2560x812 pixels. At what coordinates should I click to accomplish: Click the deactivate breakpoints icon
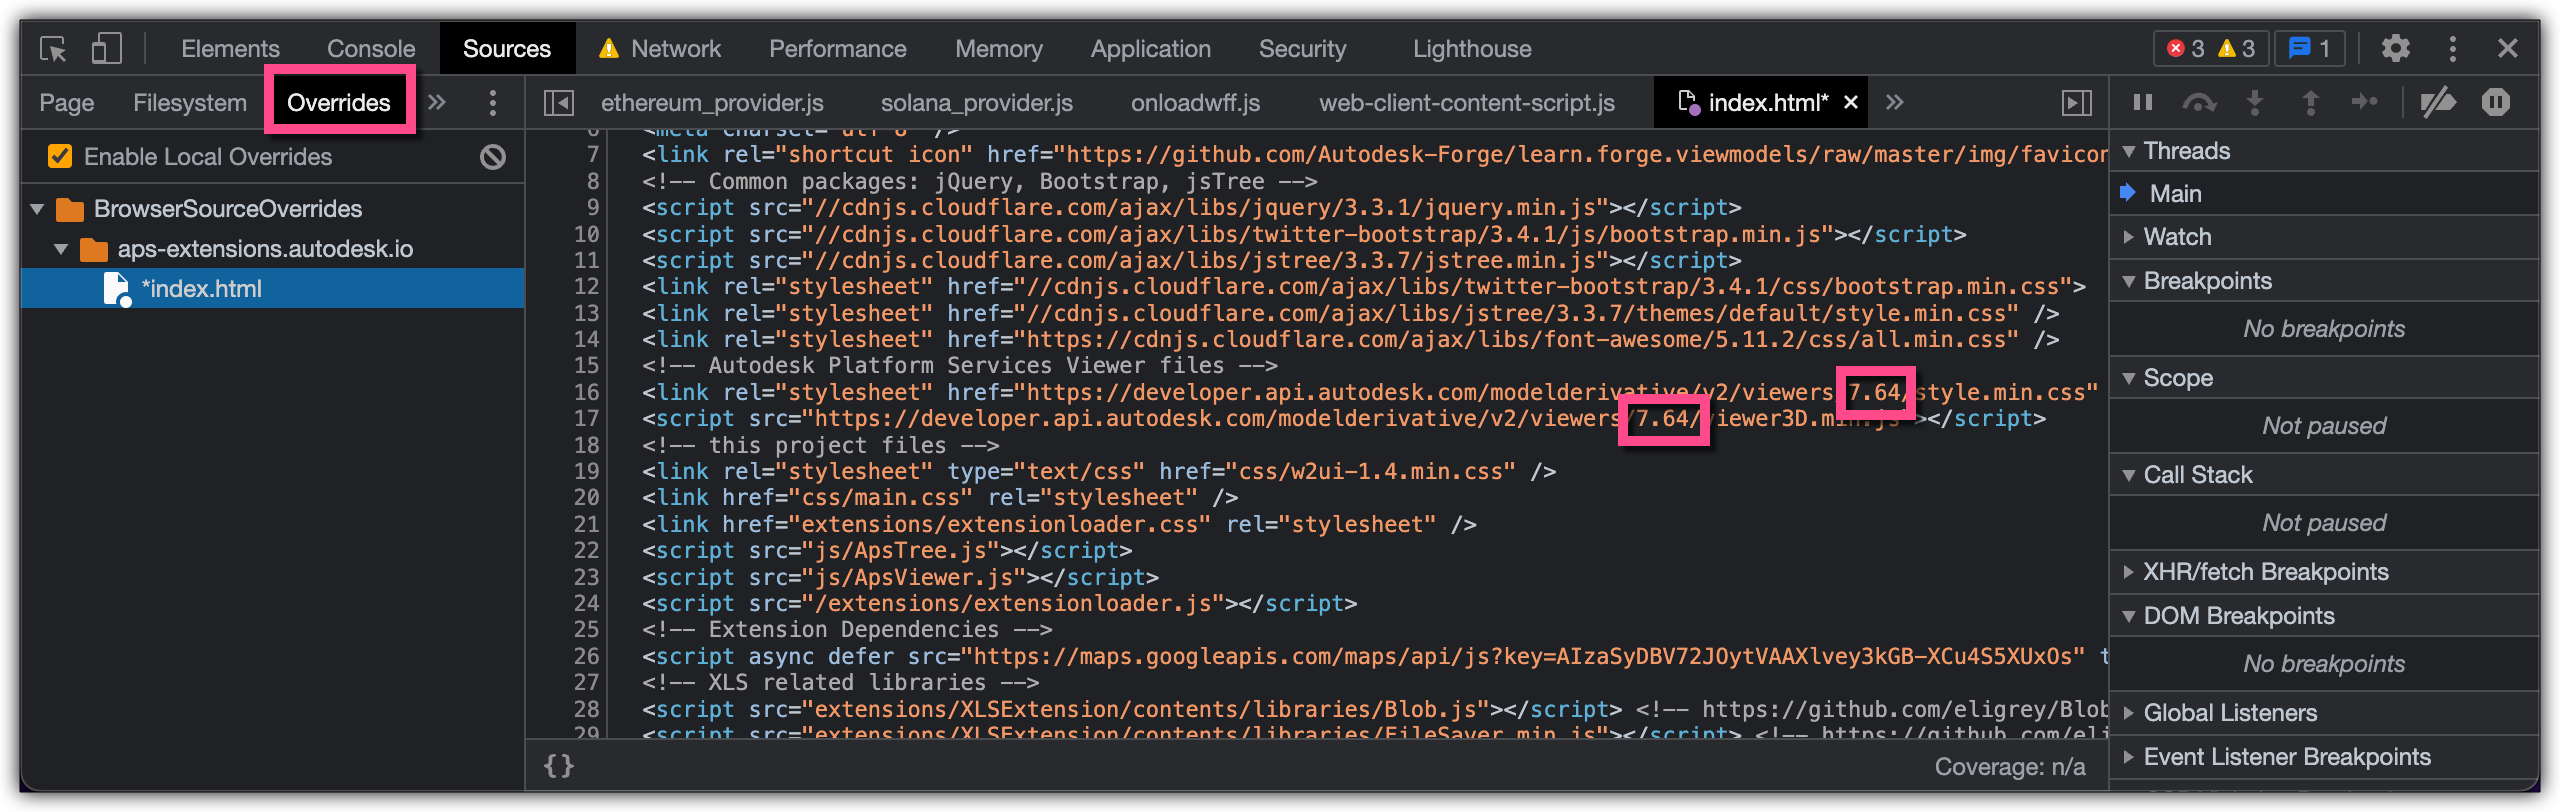click(2437, 102)
